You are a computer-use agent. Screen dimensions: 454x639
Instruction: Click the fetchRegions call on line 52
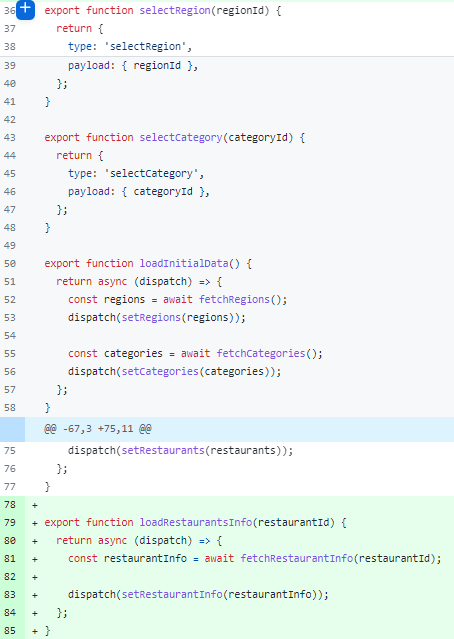pos(234,300)
